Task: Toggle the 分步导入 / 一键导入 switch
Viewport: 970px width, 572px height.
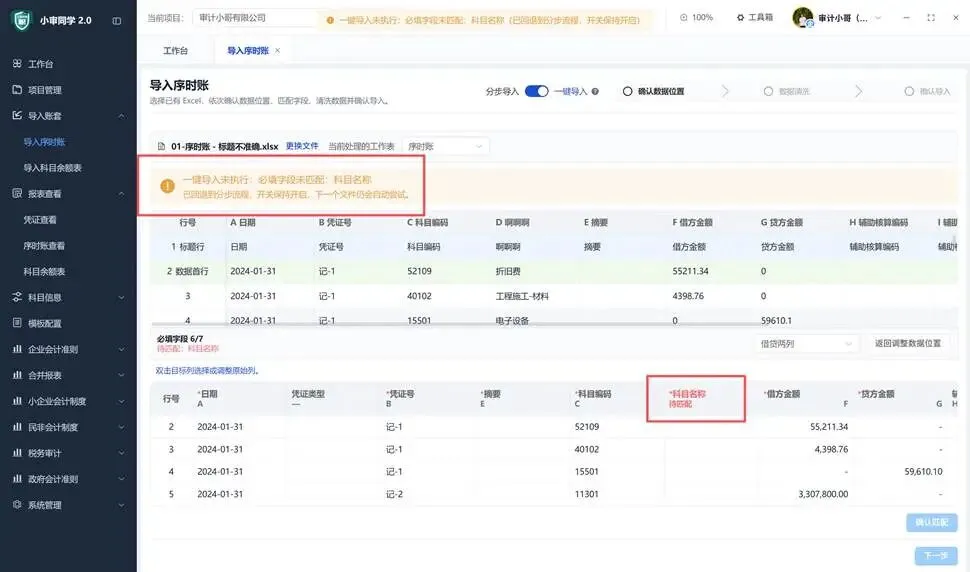Action: coord(536,92)
